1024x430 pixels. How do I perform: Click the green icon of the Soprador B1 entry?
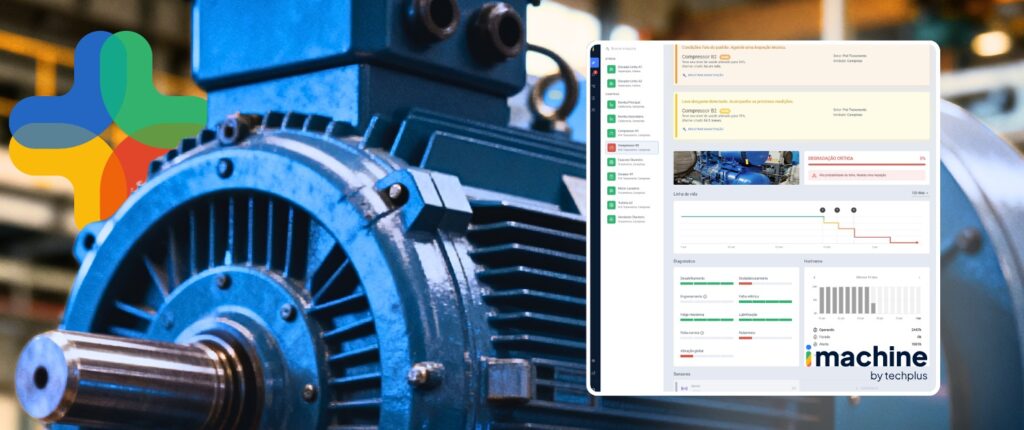[611, 176]
